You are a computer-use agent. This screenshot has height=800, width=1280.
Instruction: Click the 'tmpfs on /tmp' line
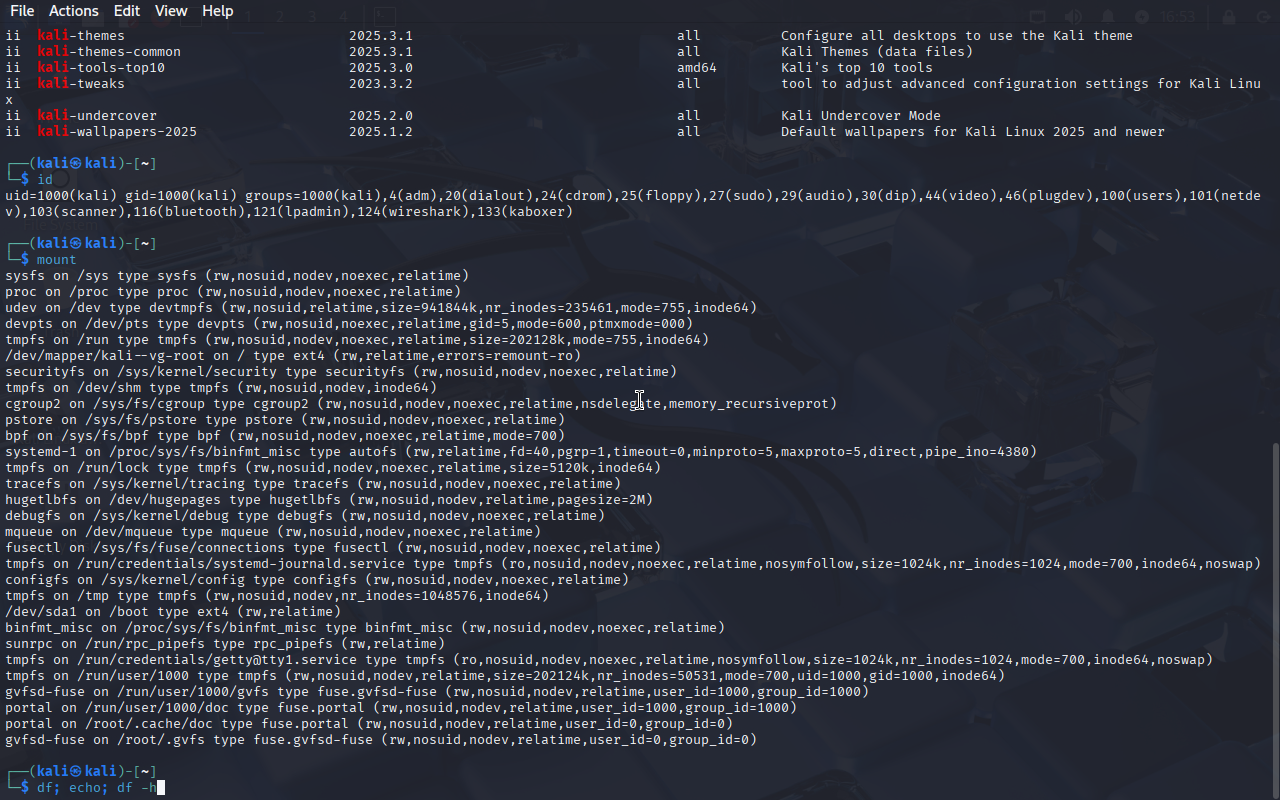[277, 596]
